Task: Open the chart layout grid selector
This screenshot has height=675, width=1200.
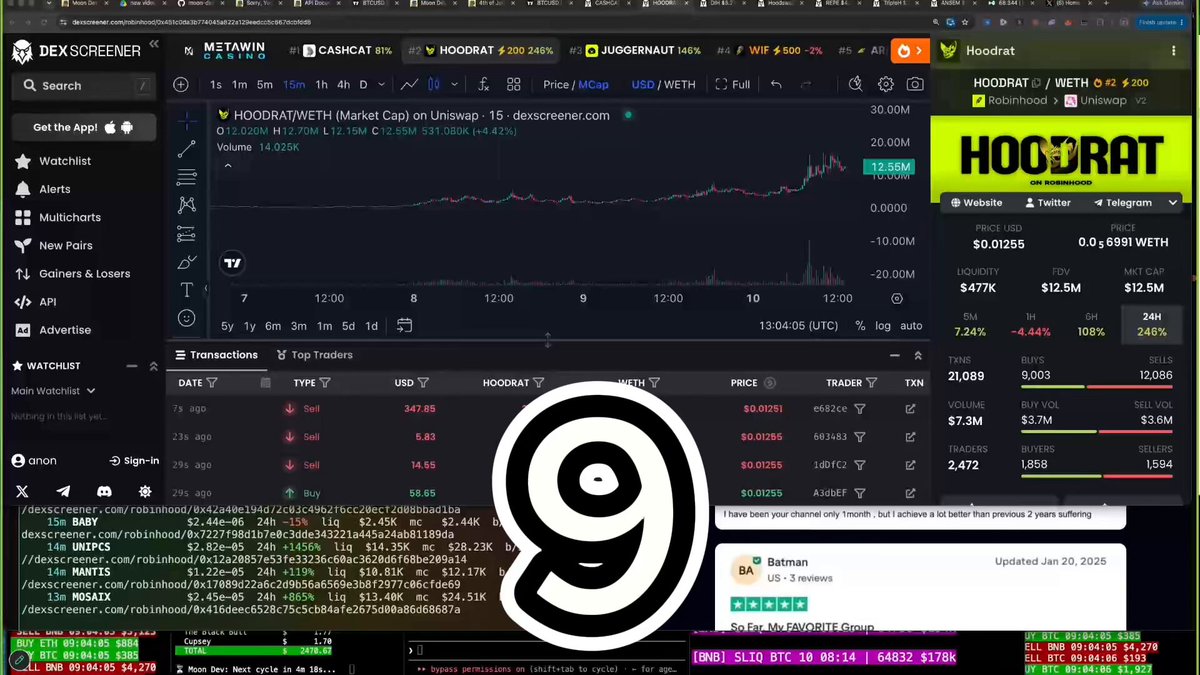Action: click(x=513, y=85)
